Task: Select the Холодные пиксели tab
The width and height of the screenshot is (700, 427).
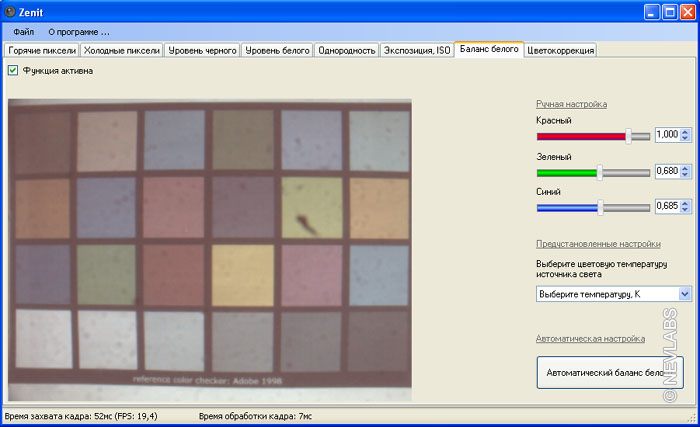Action: pyautogui.click(x=121, y=50)
